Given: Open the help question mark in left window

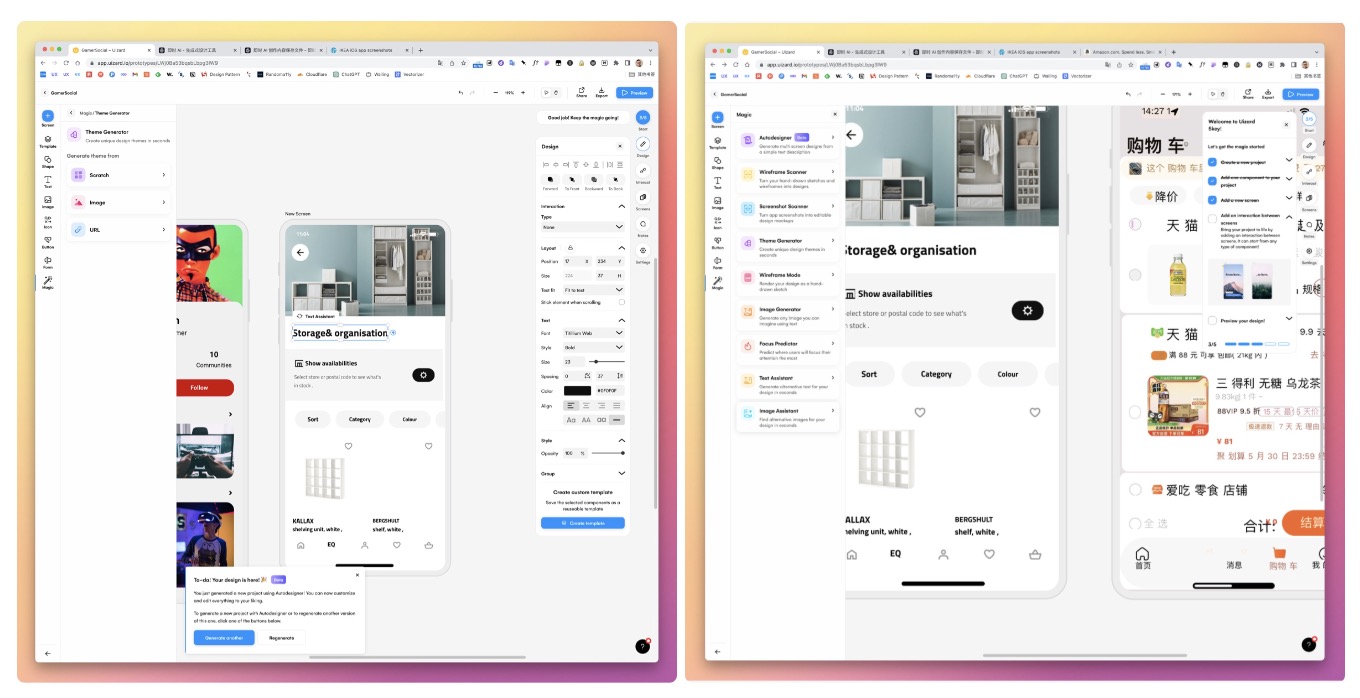Looking at the screenshot, I should click(643, 647).
